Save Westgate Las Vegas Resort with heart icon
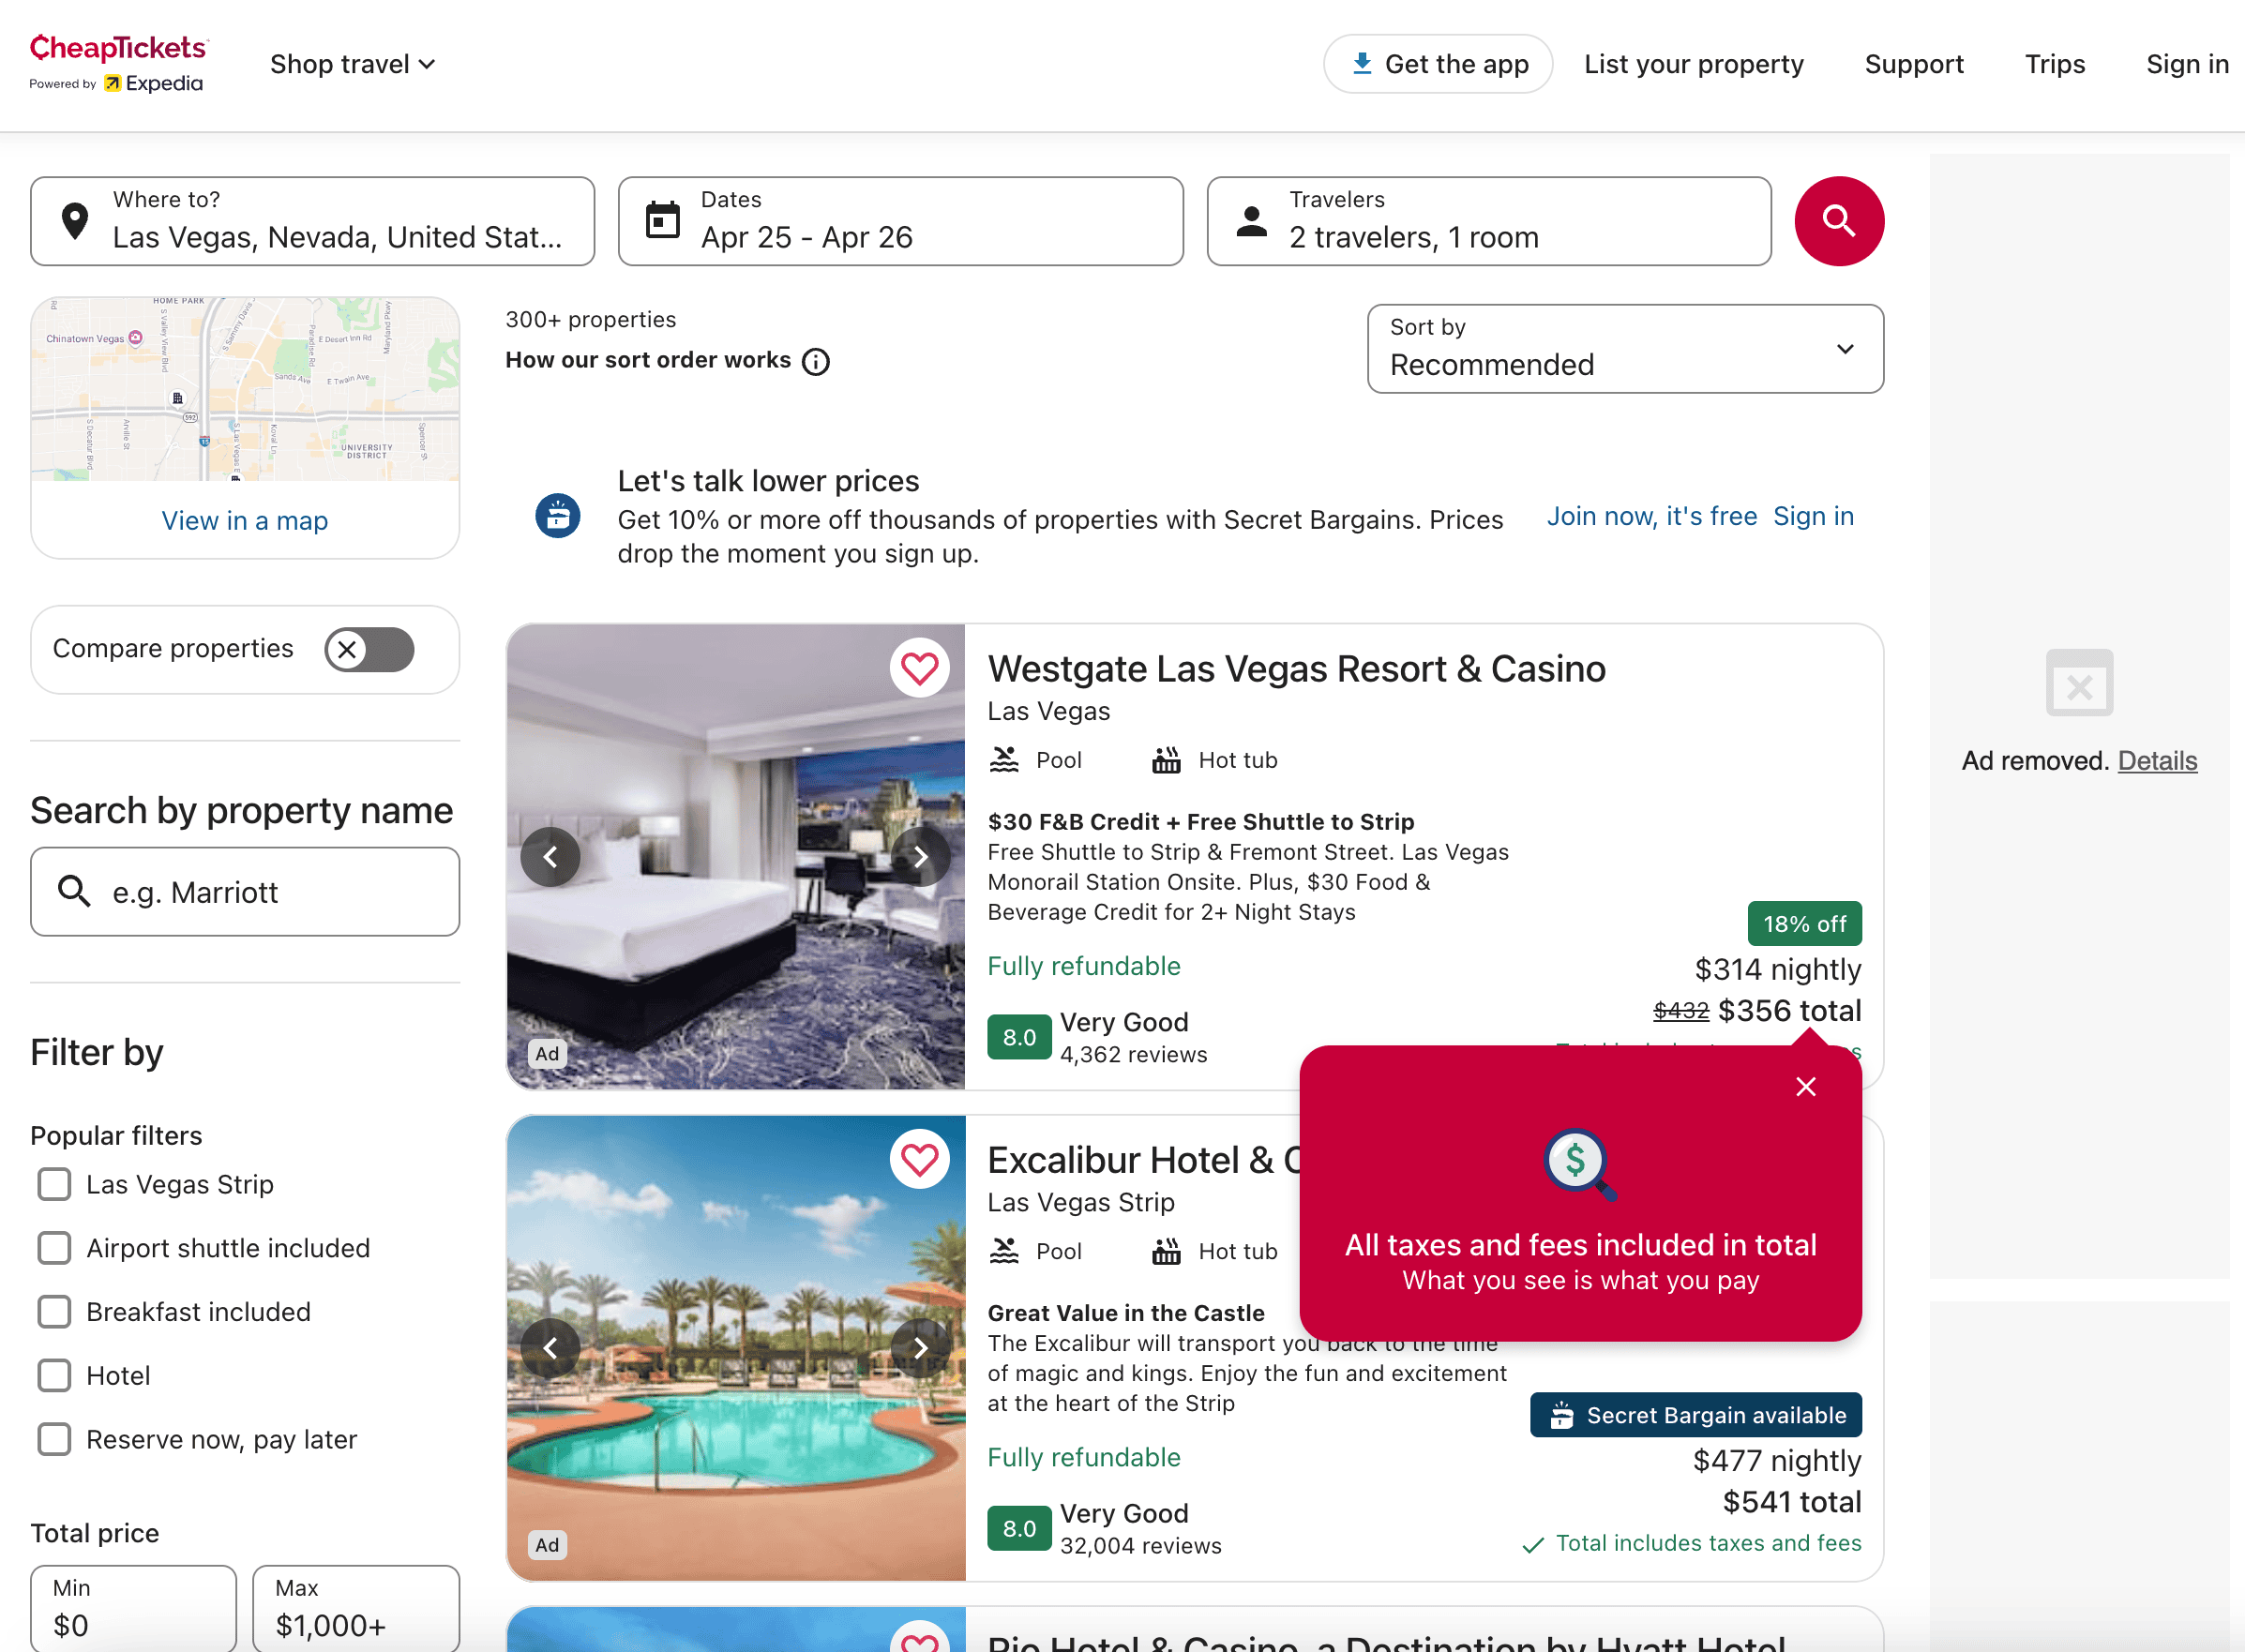 click(919, 668)
